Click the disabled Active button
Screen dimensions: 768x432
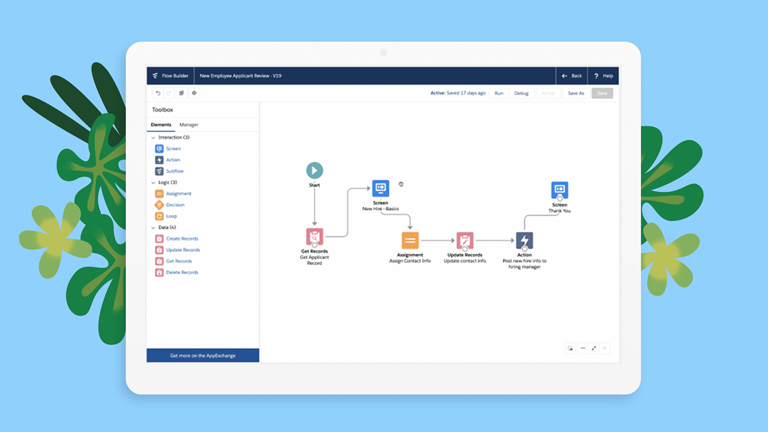(x=548, y=93)
